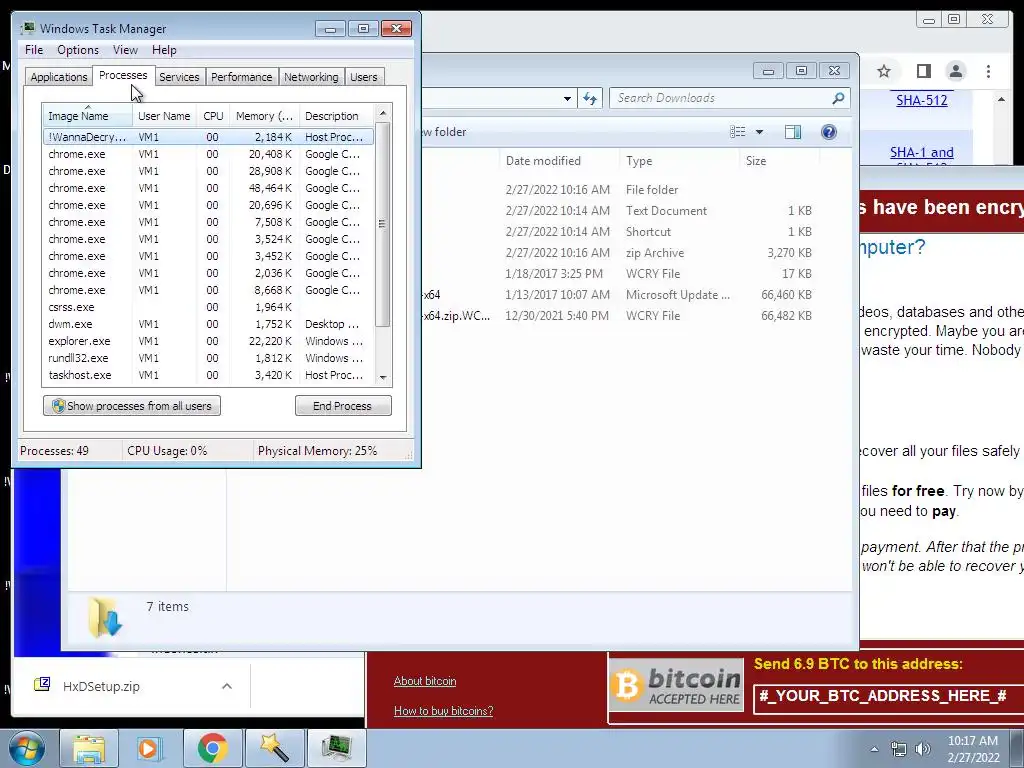Select the rundll32.exe process
Viewport: 1024px width, 768px height.
(208, 358)
